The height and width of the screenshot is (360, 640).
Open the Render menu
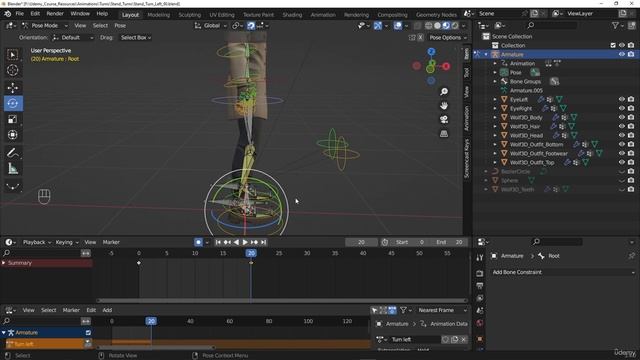click(x=55, y=13)
